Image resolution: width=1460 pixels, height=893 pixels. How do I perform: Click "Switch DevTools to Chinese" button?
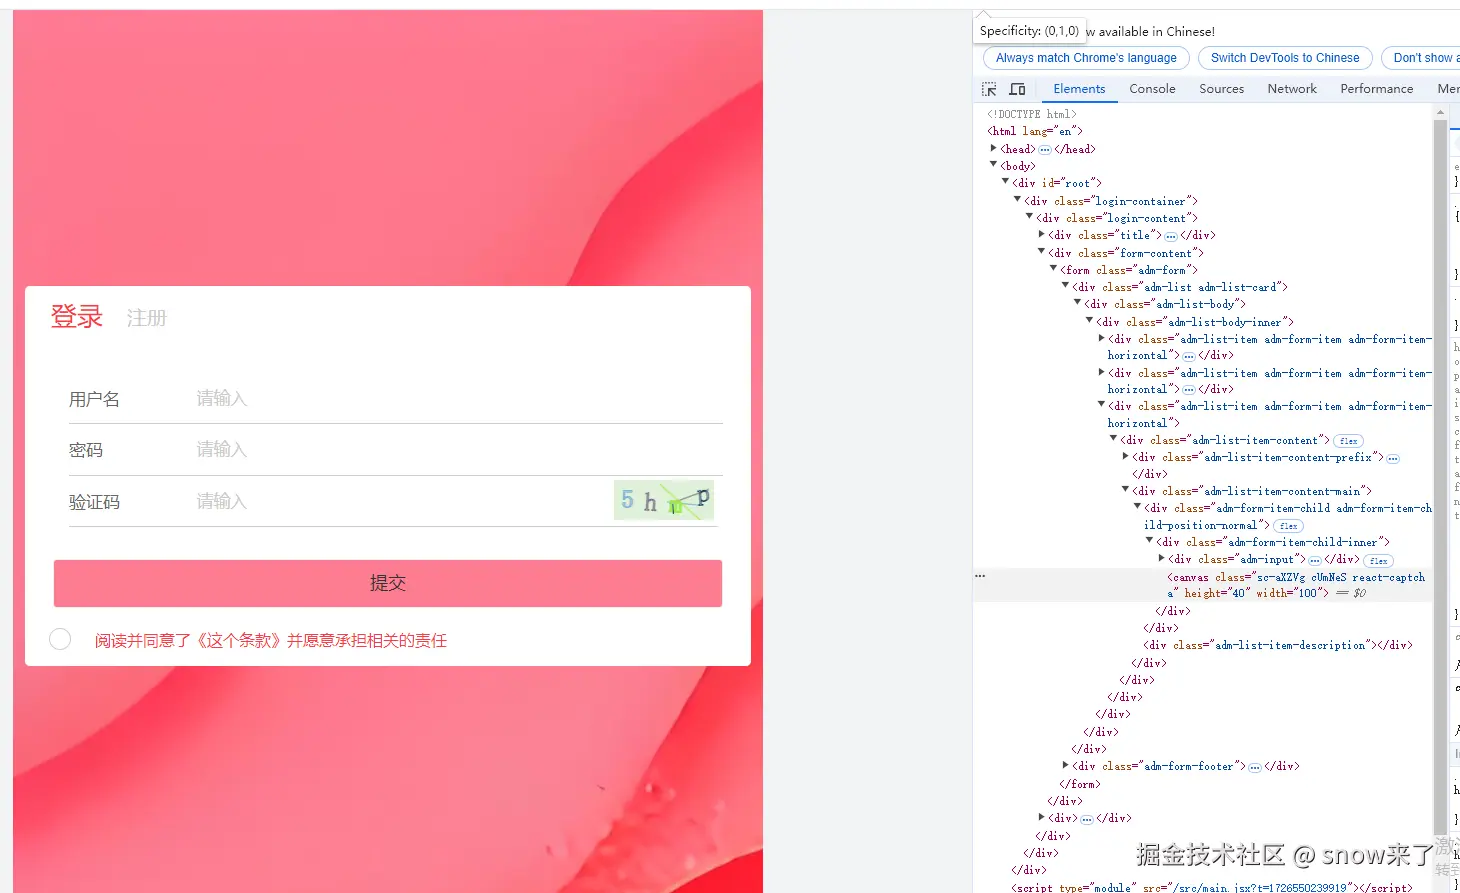1285,58
